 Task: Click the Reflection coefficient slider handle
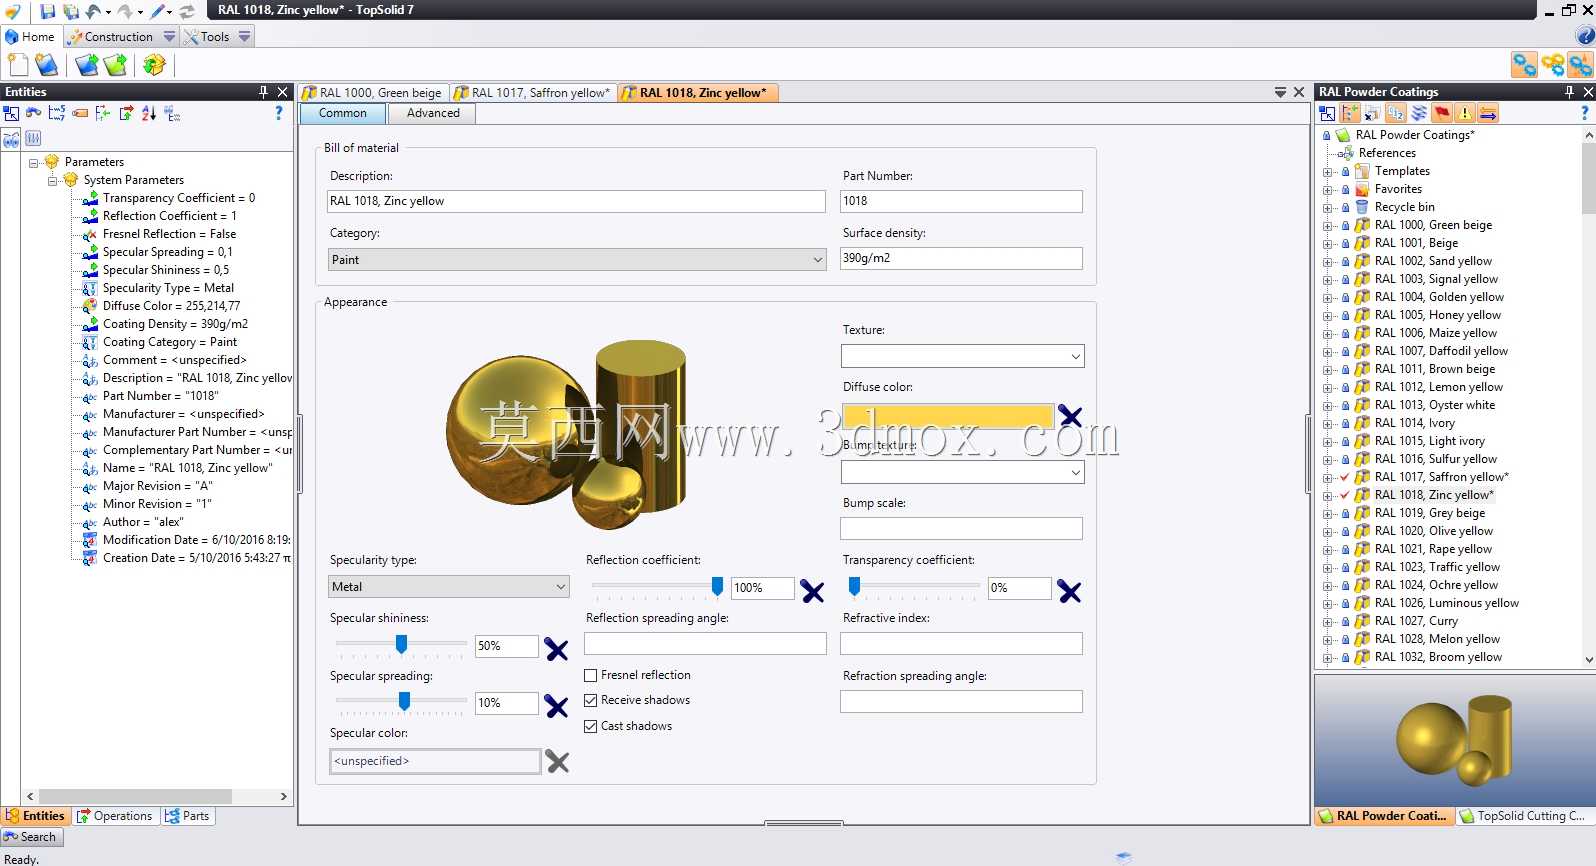point(717,586)
